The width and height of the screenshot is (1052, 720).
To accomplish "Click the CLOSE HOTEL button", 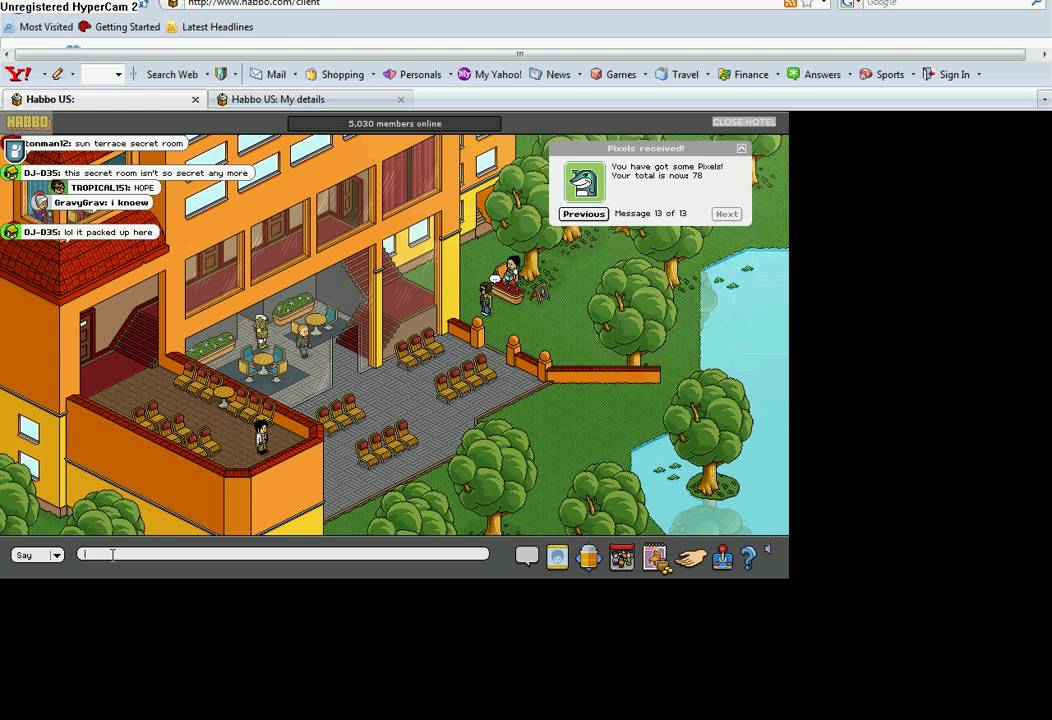I will [x=744, y=121].
